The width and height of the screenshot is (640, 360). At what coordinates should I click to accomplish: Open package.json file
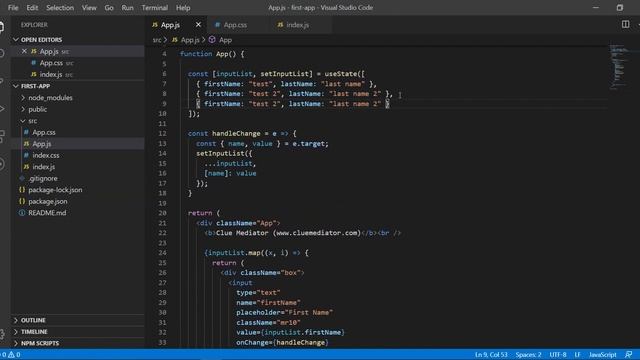(x=48, y=201)
